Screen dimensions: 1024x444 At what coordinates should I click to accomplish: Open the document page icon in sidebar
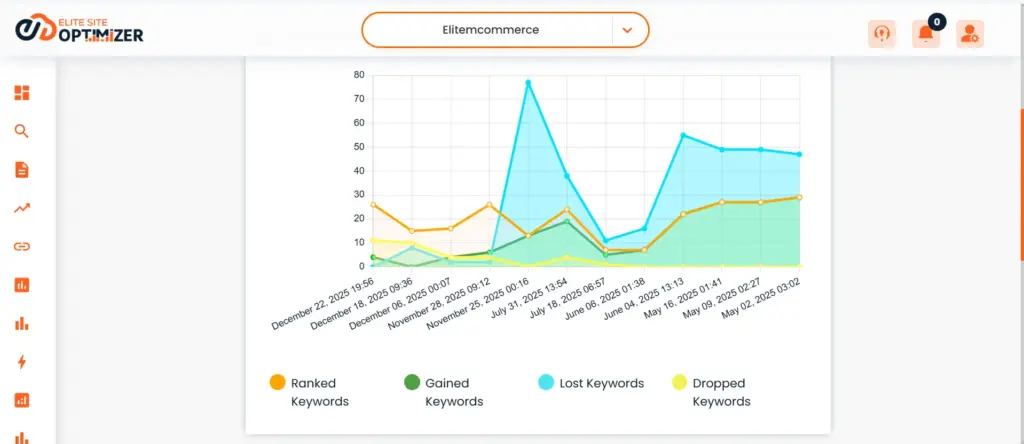pos(22,170)
